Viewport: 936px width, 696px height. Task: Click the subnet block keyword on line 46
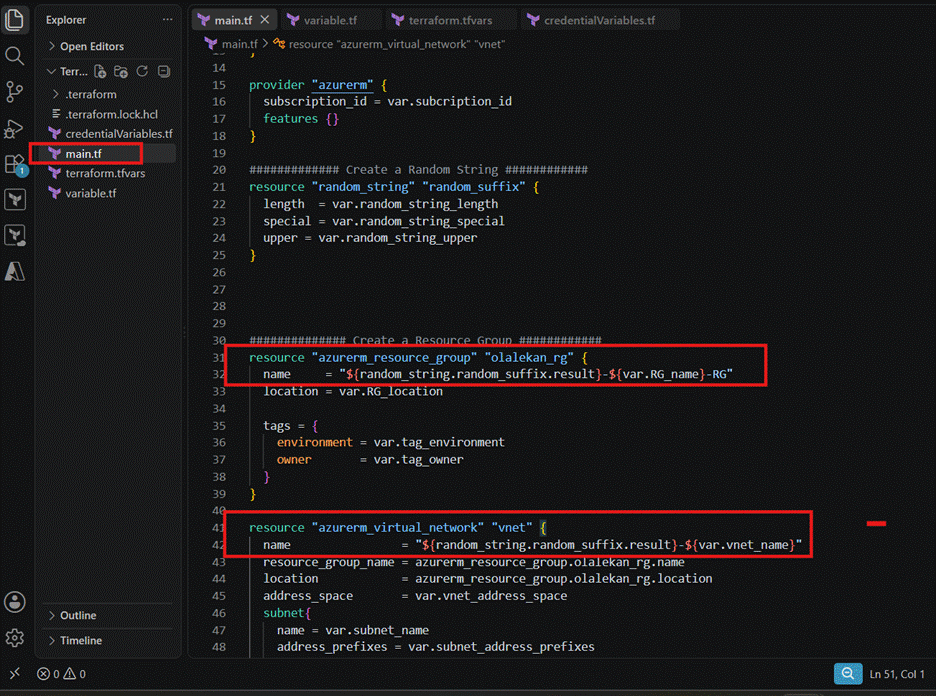click(x=284, y=613)
